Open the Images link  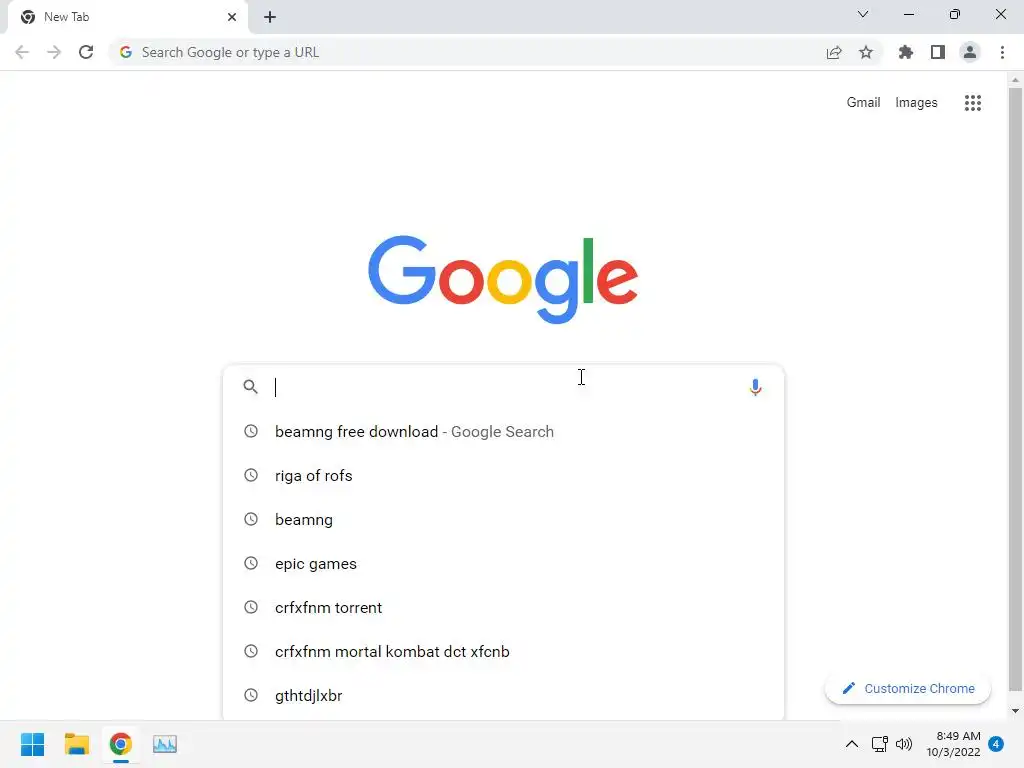tap(916, 103)
